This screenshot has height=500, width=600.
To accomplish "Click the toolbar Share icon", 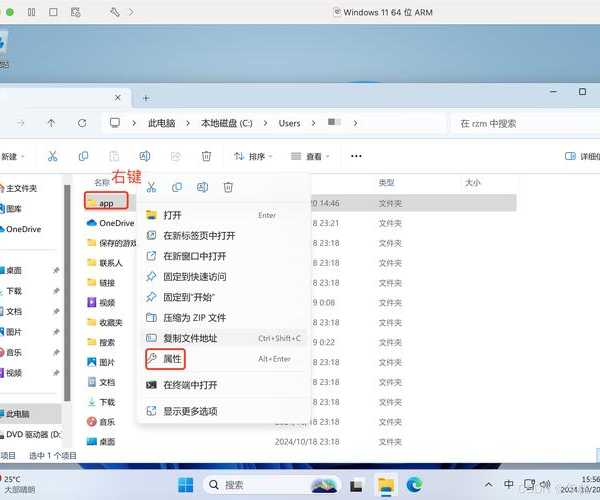I will pos(175,156).
